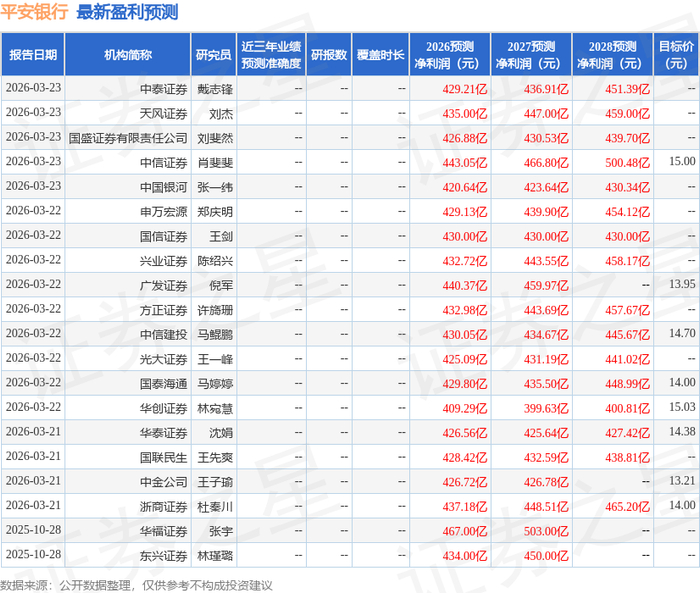This screenshot has height=593, width=700.
Task: Click the 14.38 target price value
Action: [x=682, y=431]
